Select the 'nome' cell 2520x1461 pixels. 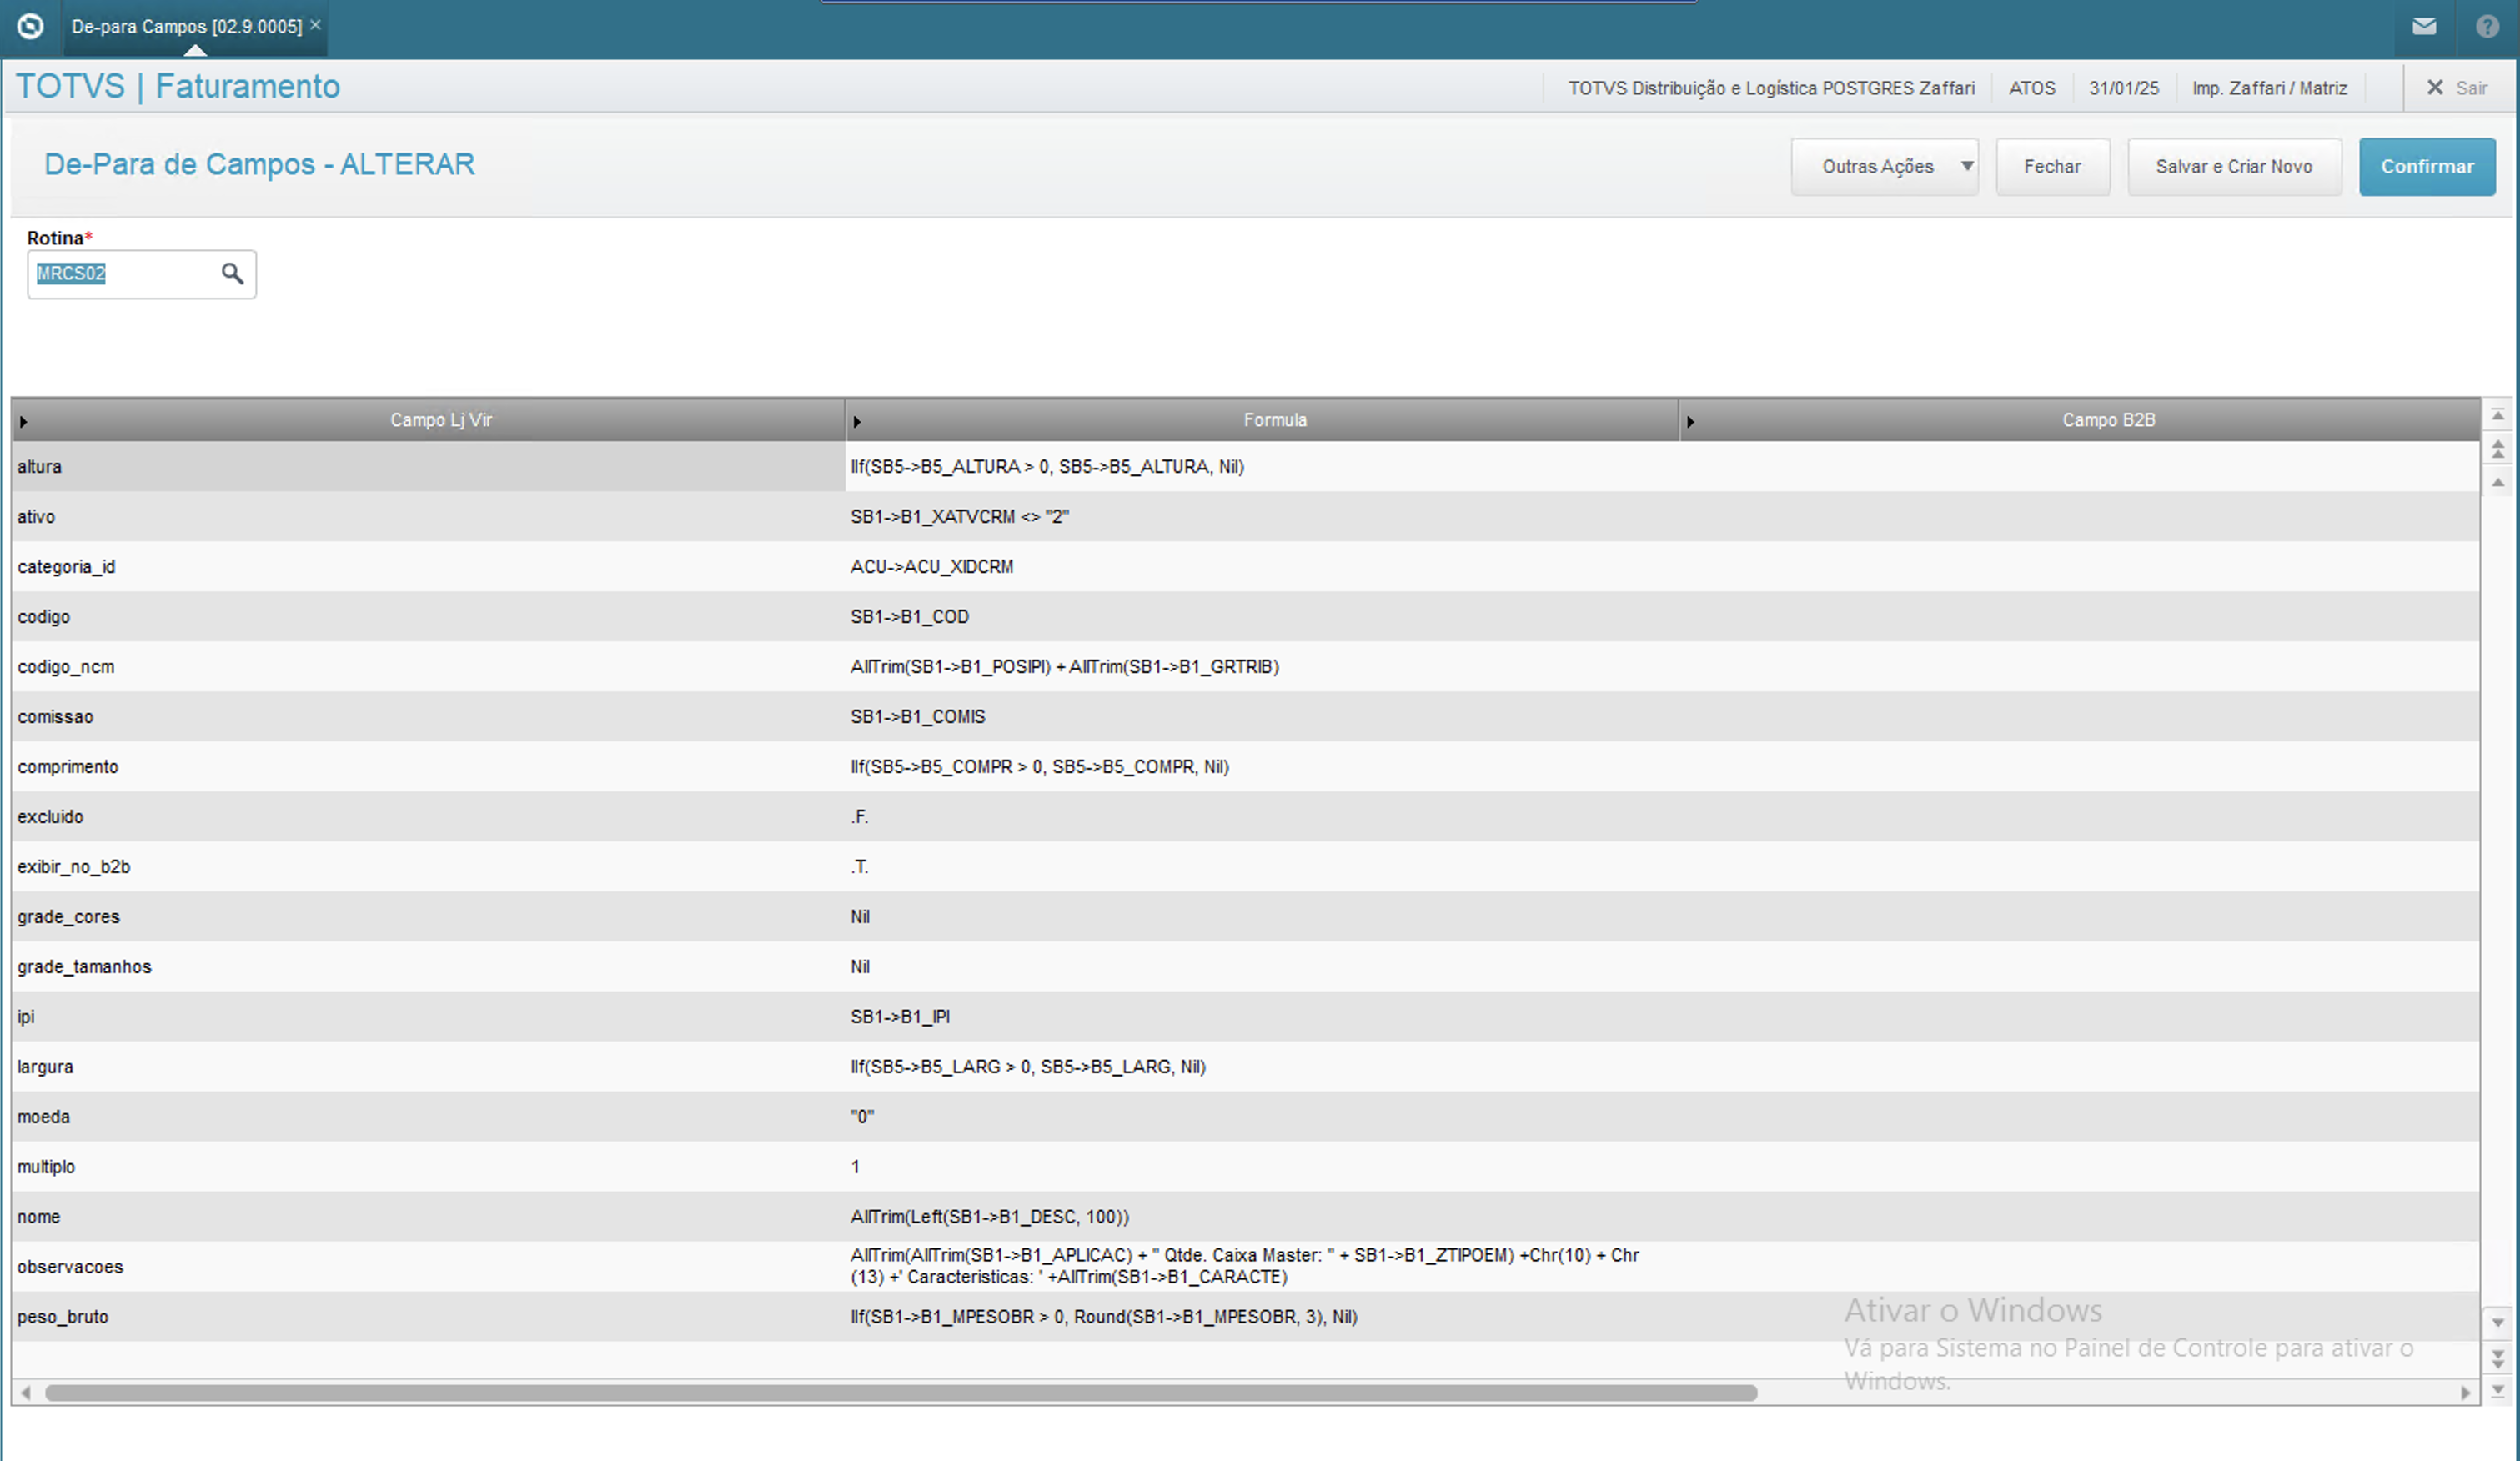tap(428, 1216)
